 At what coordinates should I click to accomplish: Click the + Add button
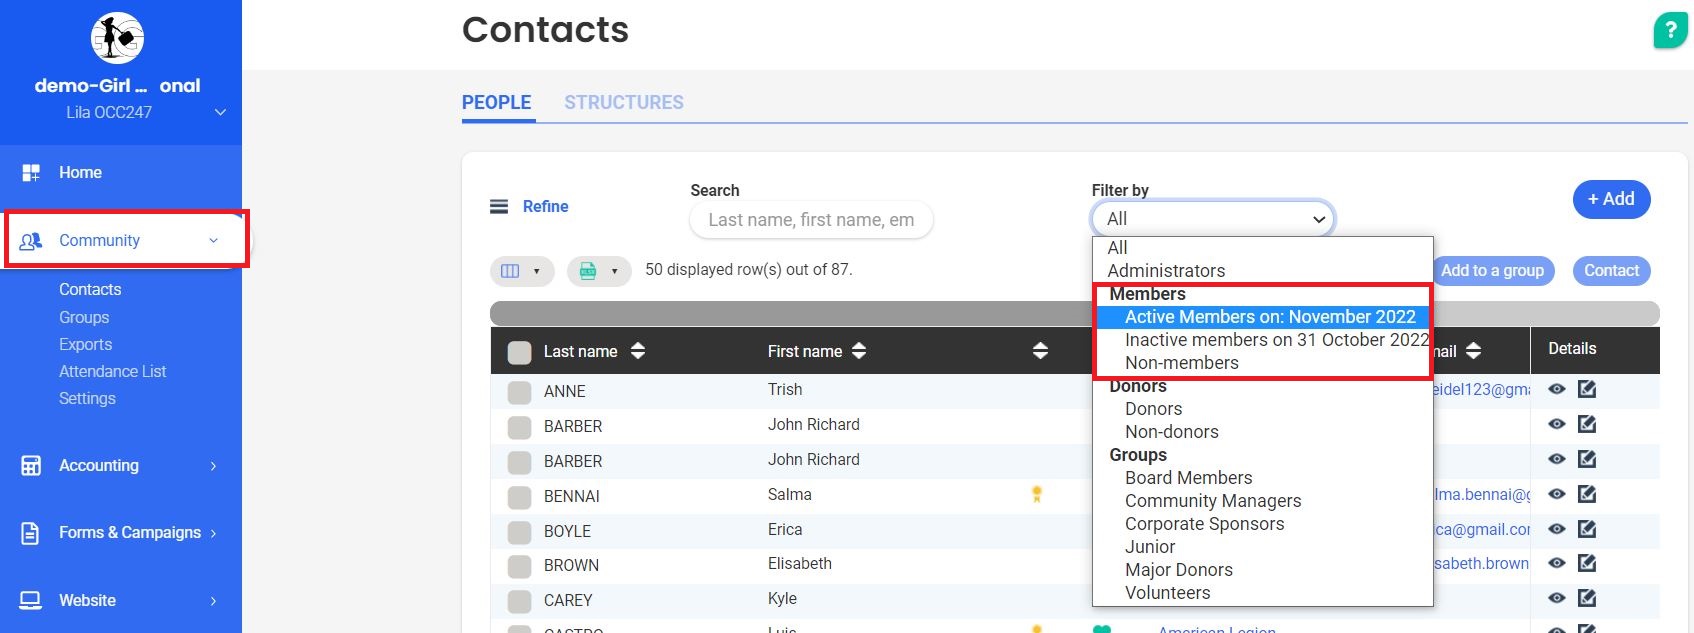1611,199
